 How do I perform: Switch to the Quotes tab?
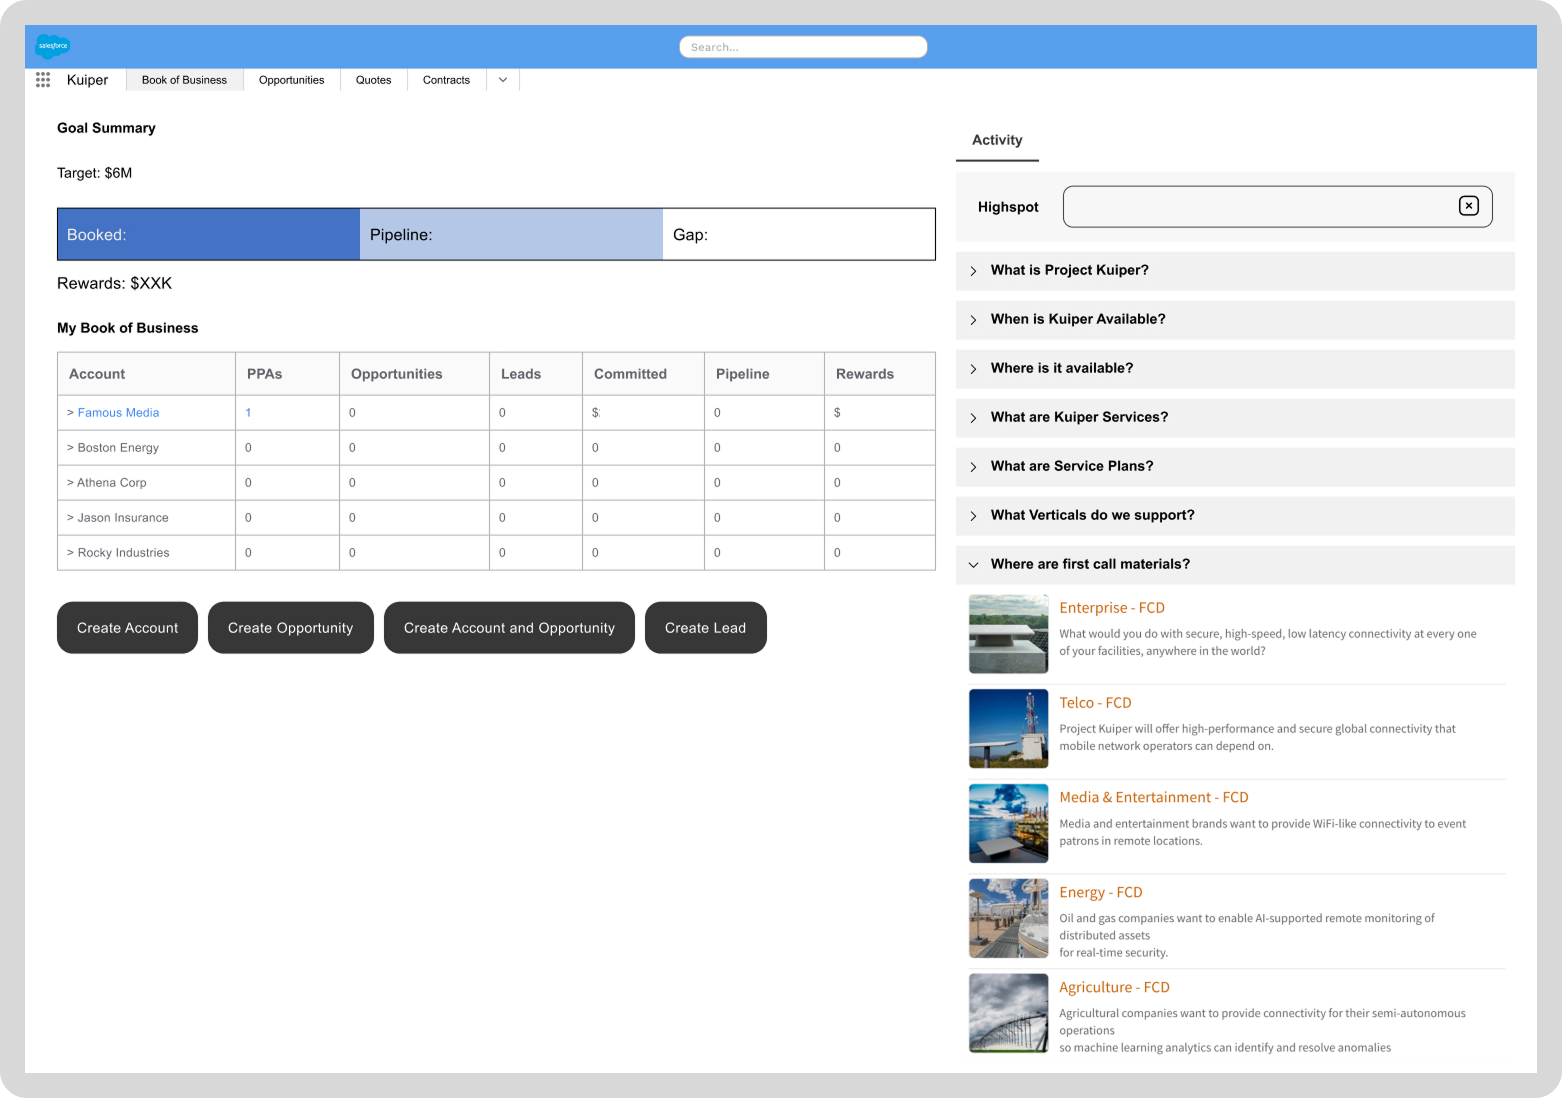pyautogui.click(x=373, y=80)
